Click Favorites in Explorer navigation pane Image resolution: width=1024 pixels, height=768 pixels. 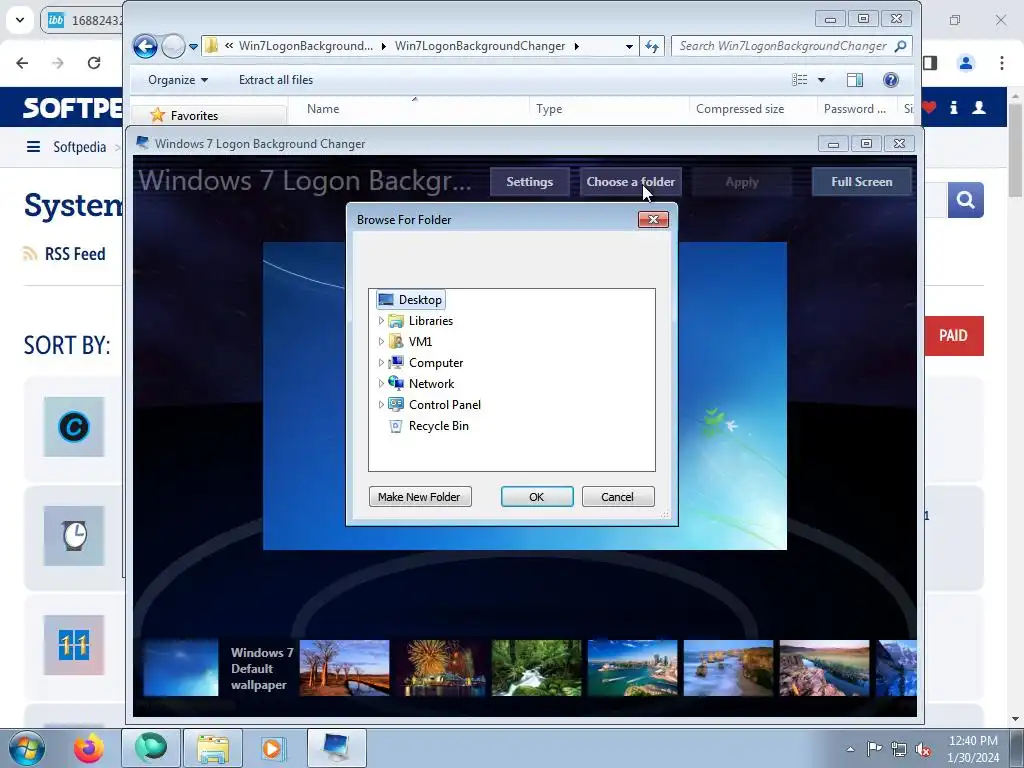[x=194, y=116]
